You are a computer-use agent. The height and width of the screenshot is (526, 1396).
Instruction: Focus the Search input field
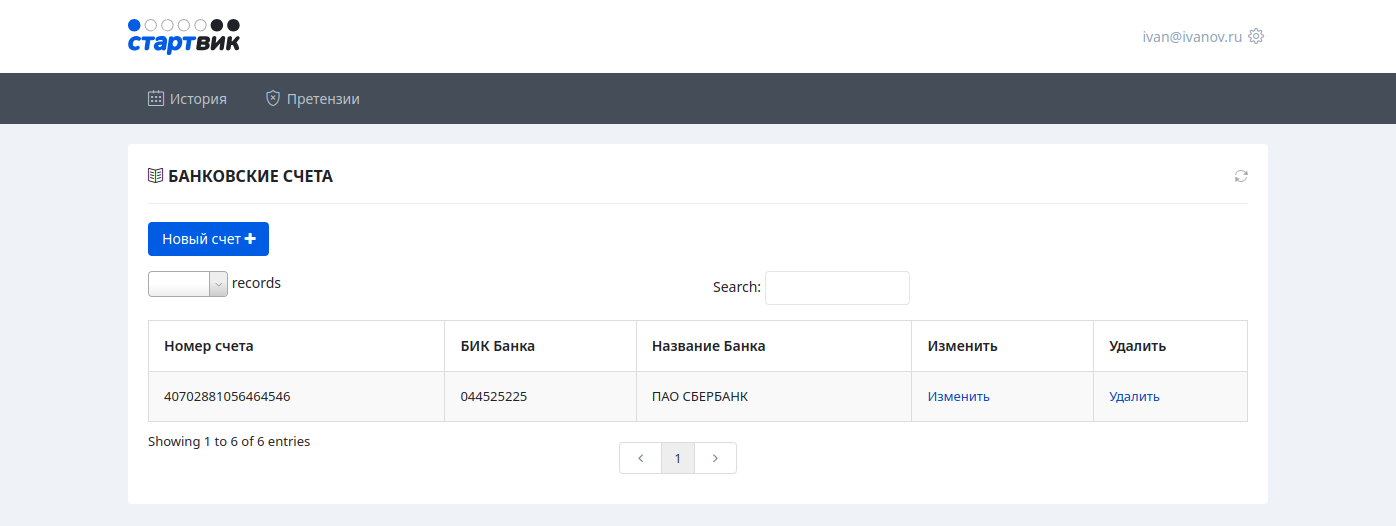837,288
